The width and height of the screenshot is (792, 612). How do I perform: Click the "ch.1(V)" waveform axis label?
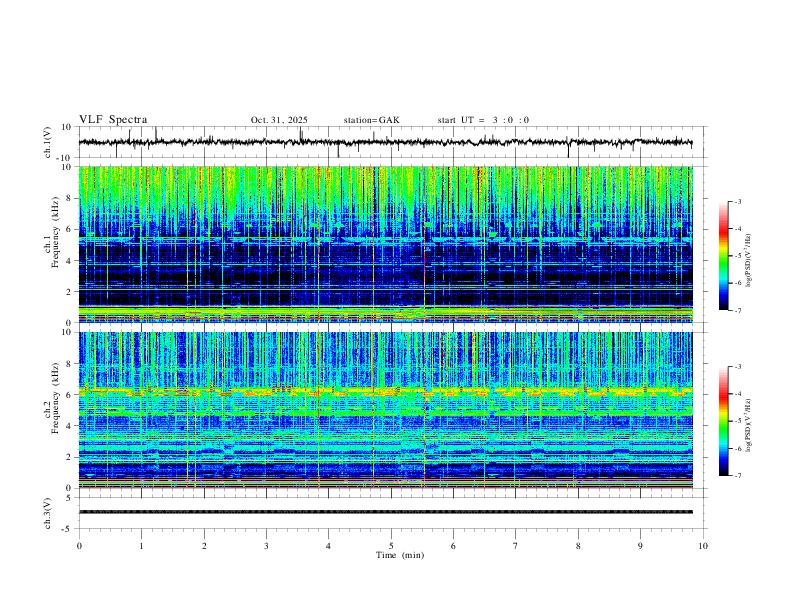click(48, 142)
